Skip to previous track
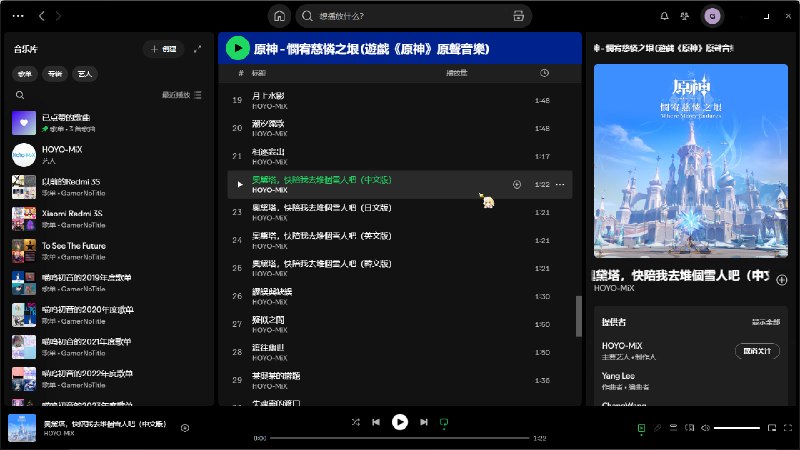Screen dimensions: 800x450 (x=376, y=422)
